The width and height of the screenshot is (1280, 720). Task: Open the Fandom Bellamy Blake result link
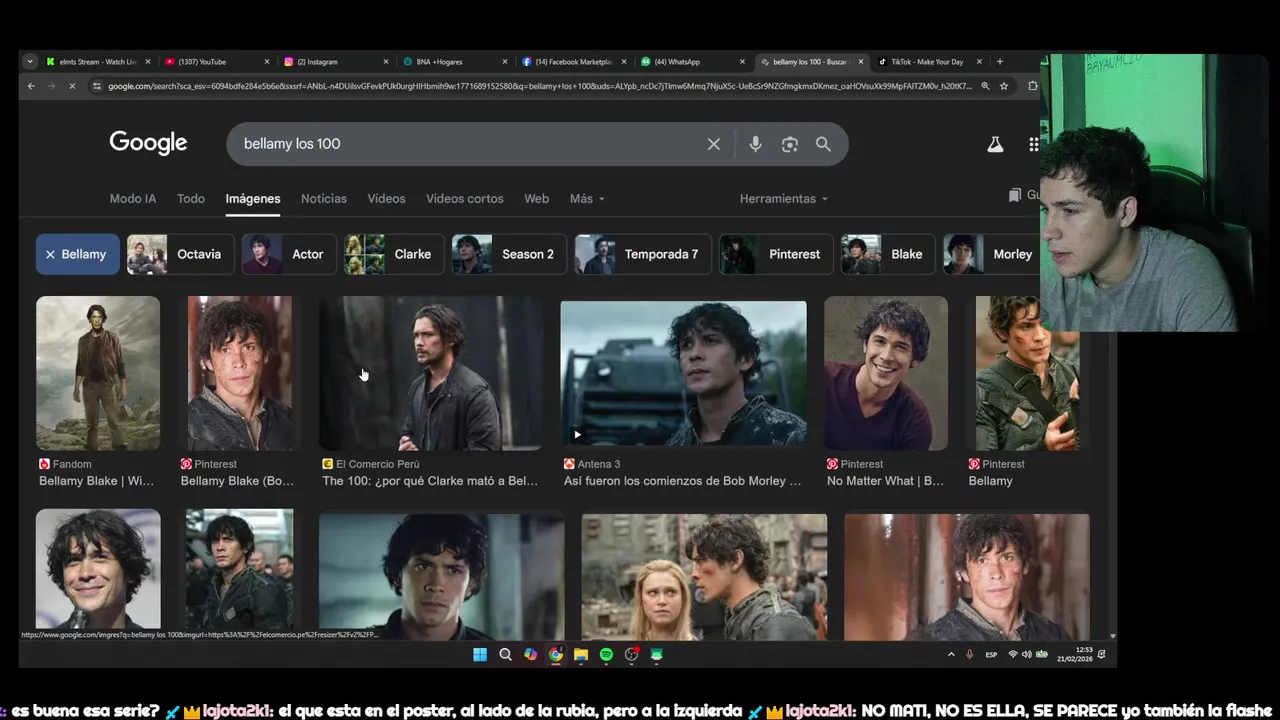[97, 481]
